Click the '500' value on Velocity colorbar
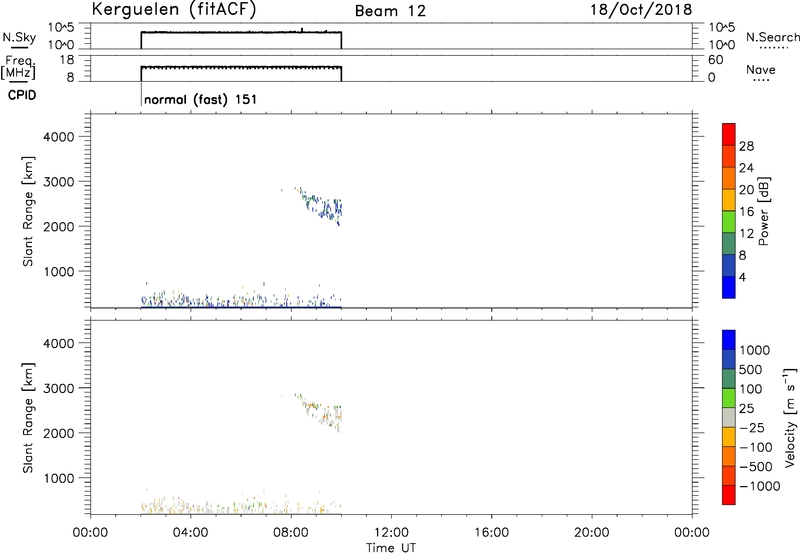This screenshot has width=800, height=554. [752, 369]
